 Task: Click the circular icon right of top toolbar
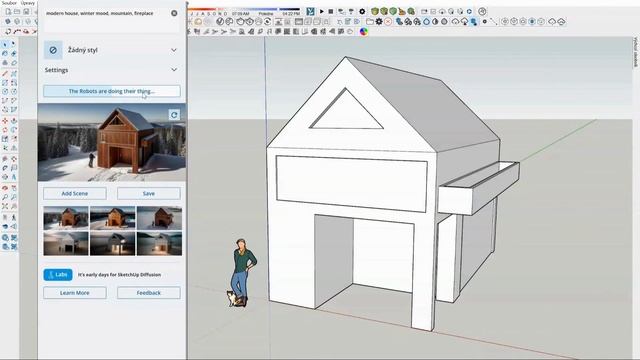pyautogui.click(x=482, y=11)
